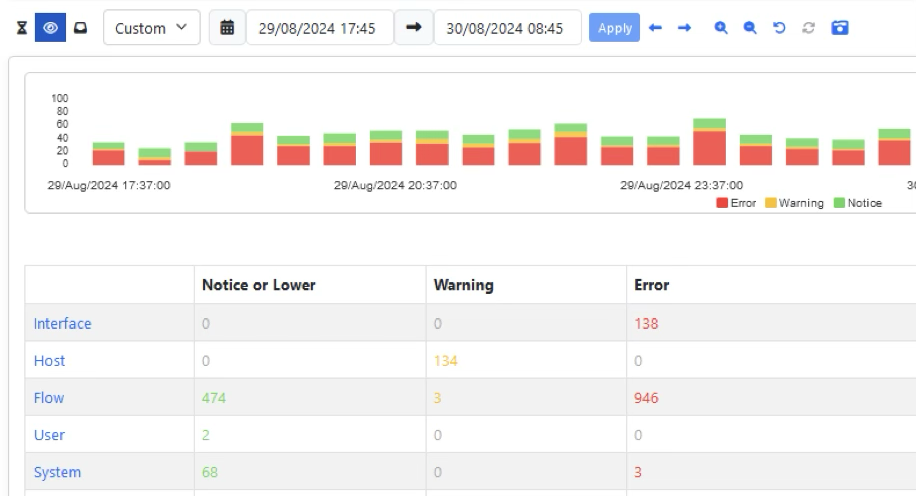916x496 pixels.
Task: Open the System alerts link
Action: coord(57,472)
